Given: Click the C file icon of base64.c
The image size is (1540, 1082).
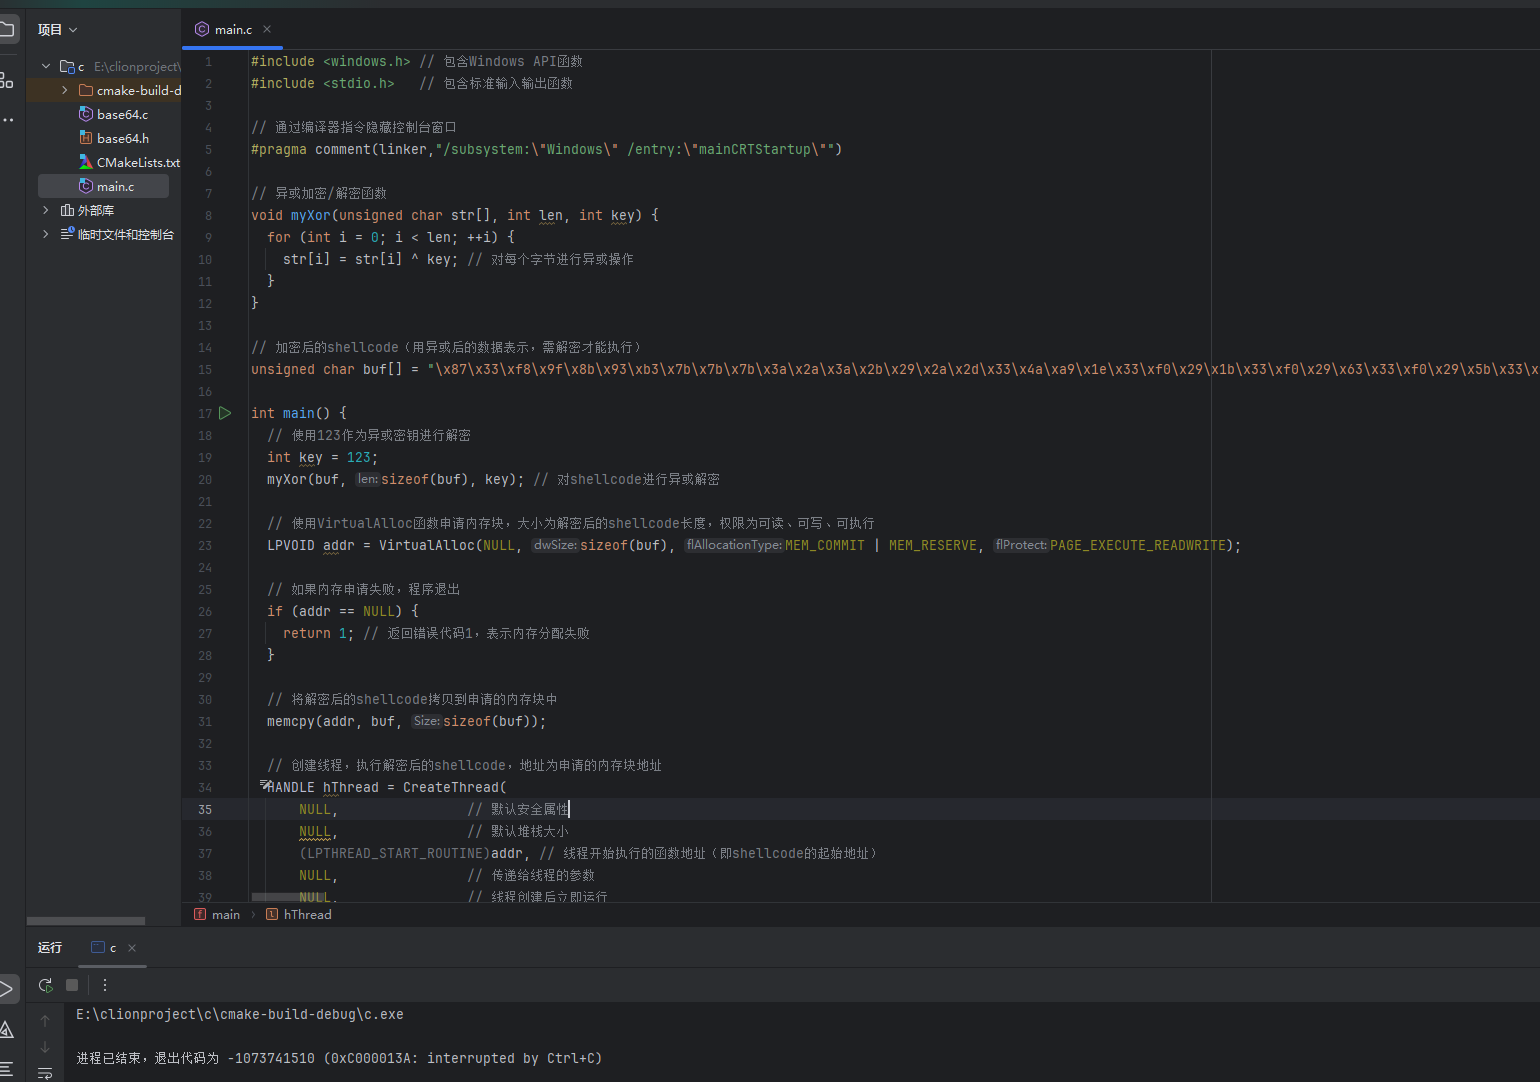Looking at the screenshot, I should (86, 114).
